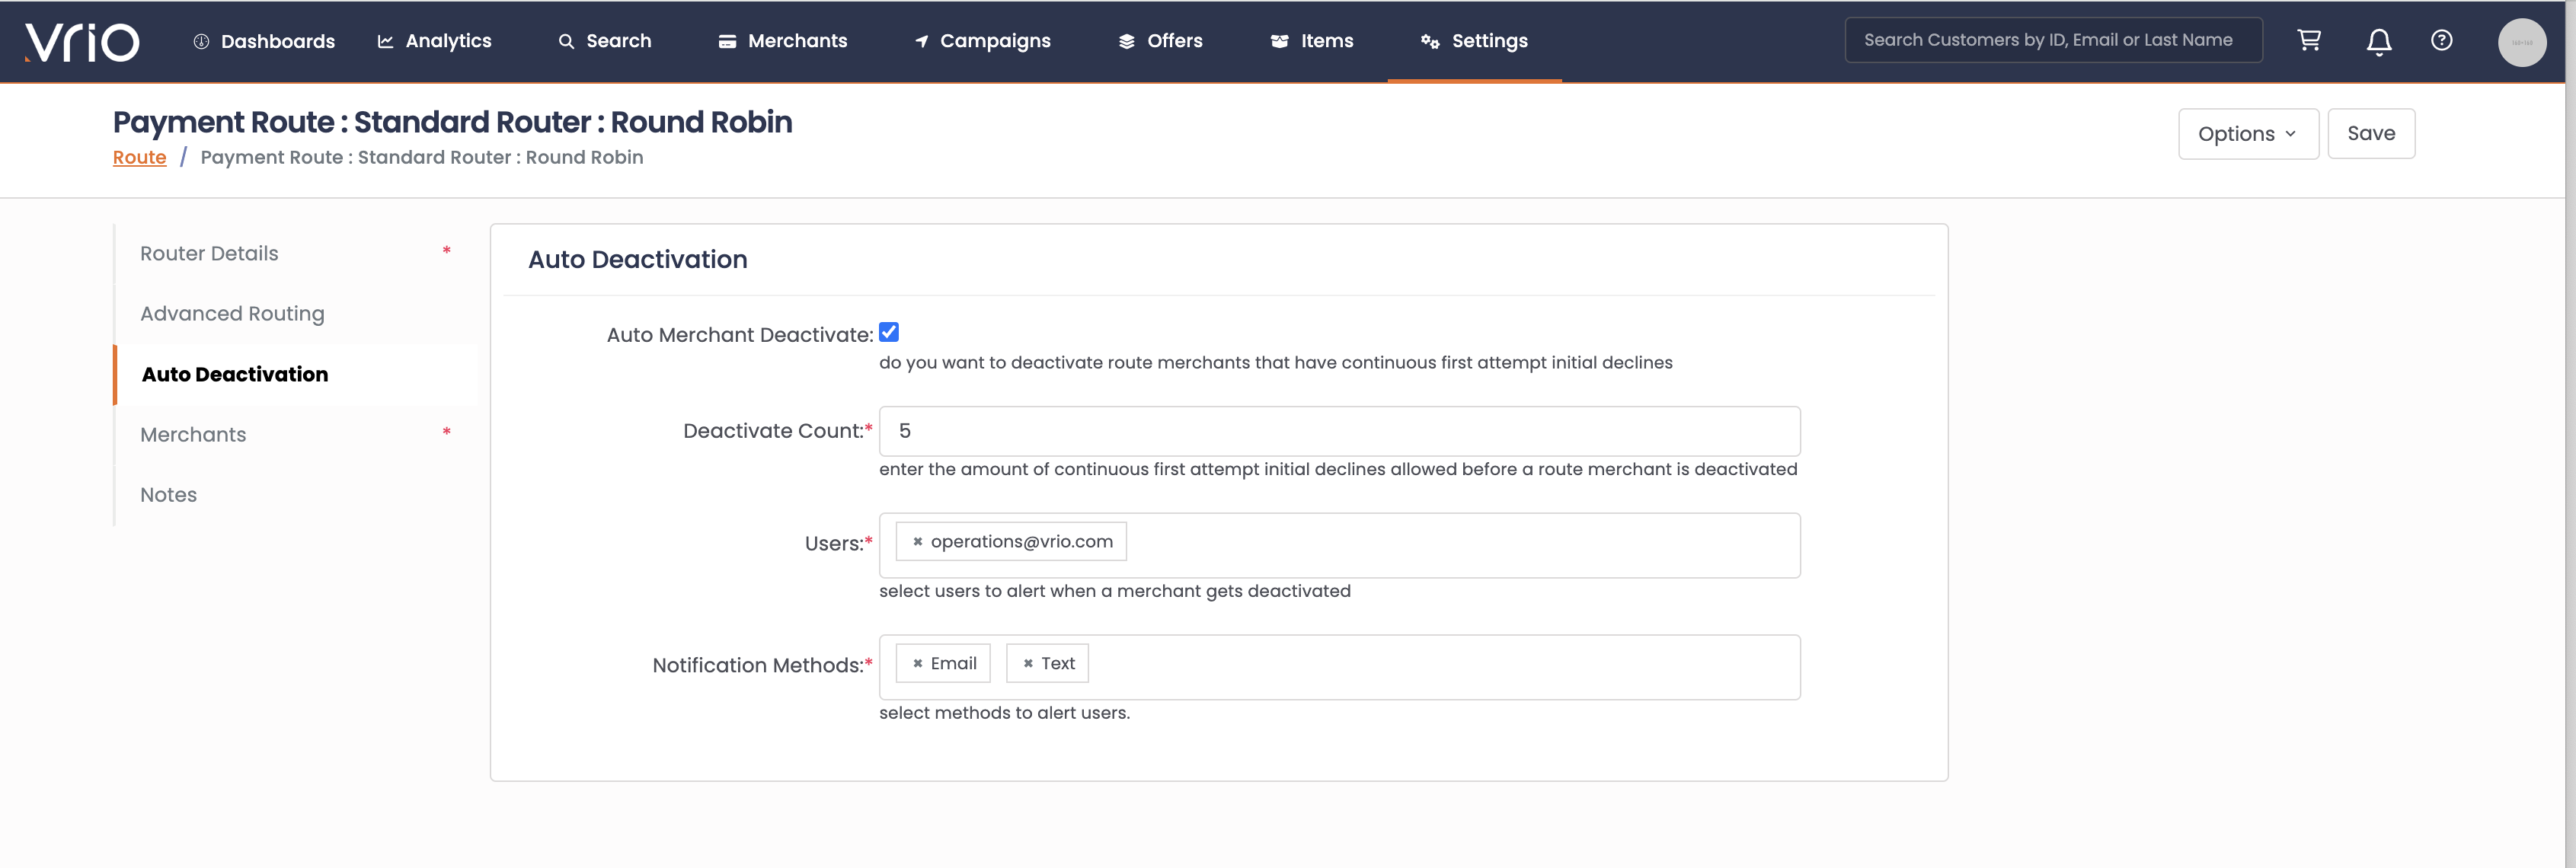Click into the Notification Methods multi-select

tap(1339, 667)
